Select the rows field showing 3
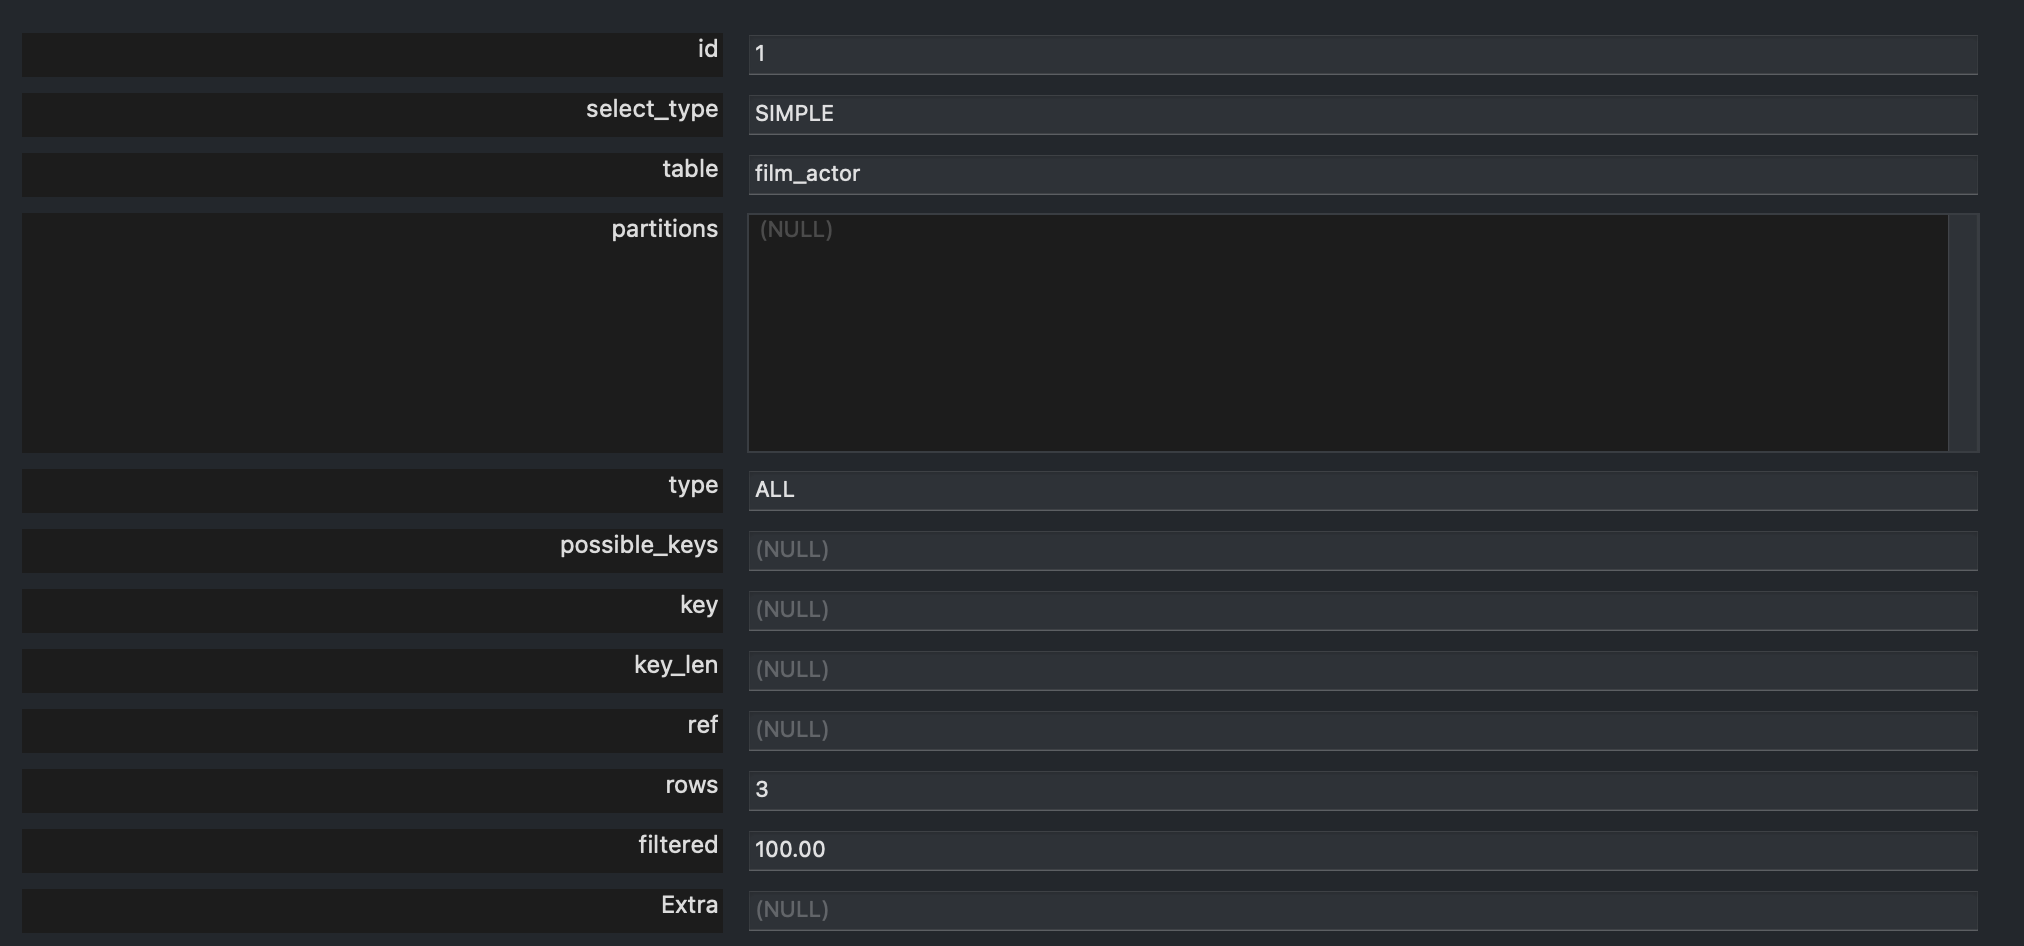This screenshot has width=2024, height=946. point(1362,791)
